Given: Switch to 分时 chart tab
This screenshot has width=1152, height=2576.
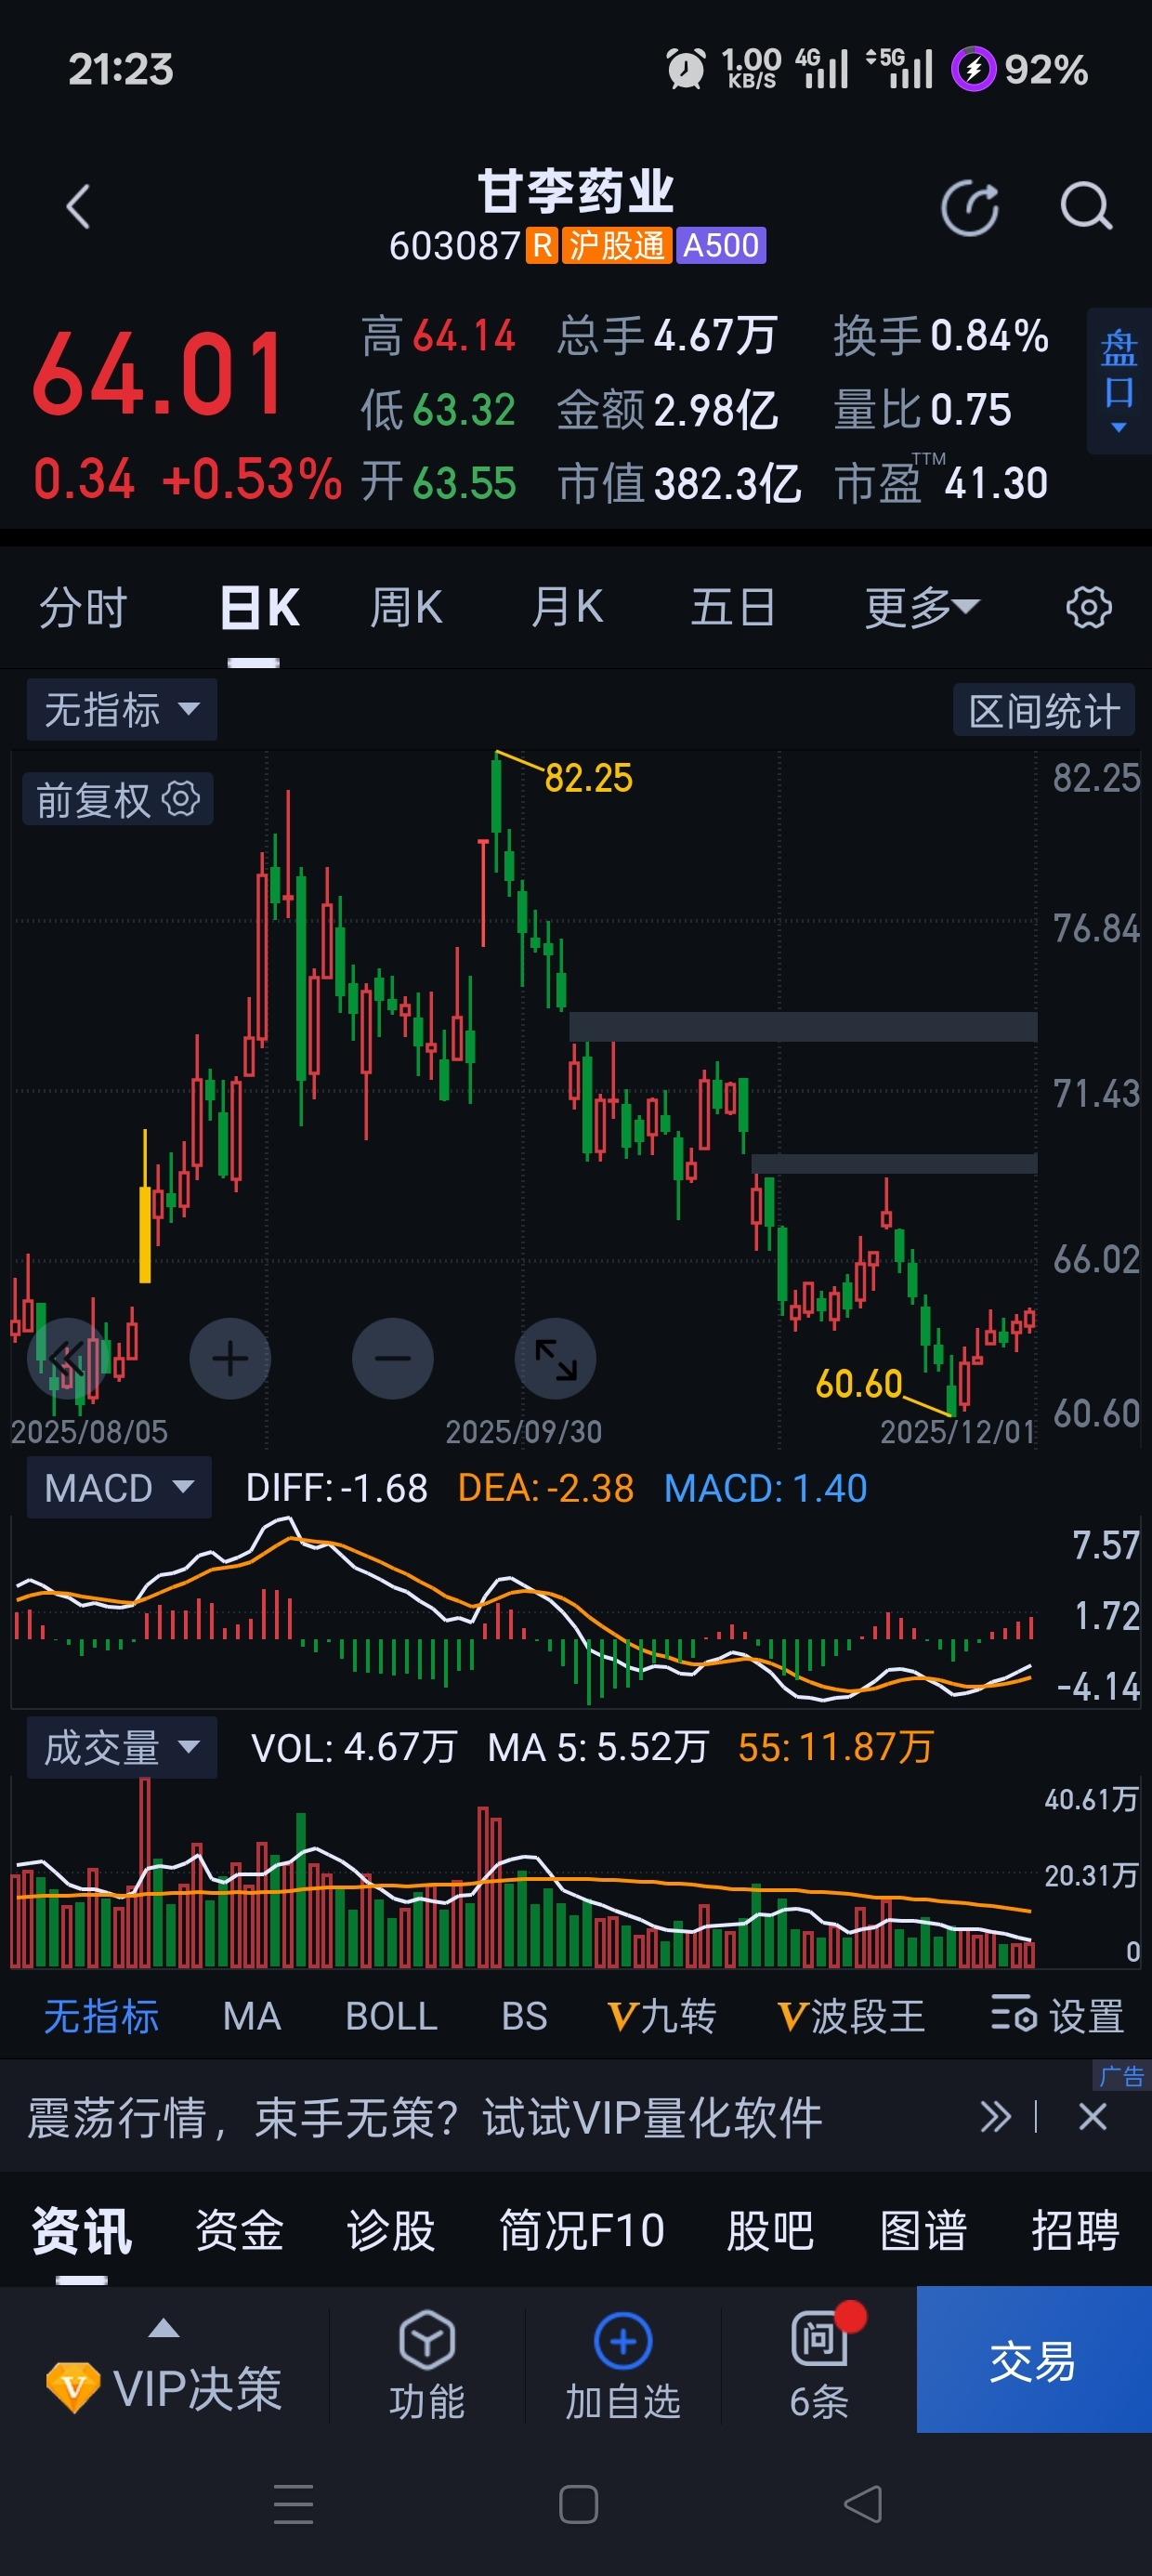Looking at the screenshot, I should point(83,607).
